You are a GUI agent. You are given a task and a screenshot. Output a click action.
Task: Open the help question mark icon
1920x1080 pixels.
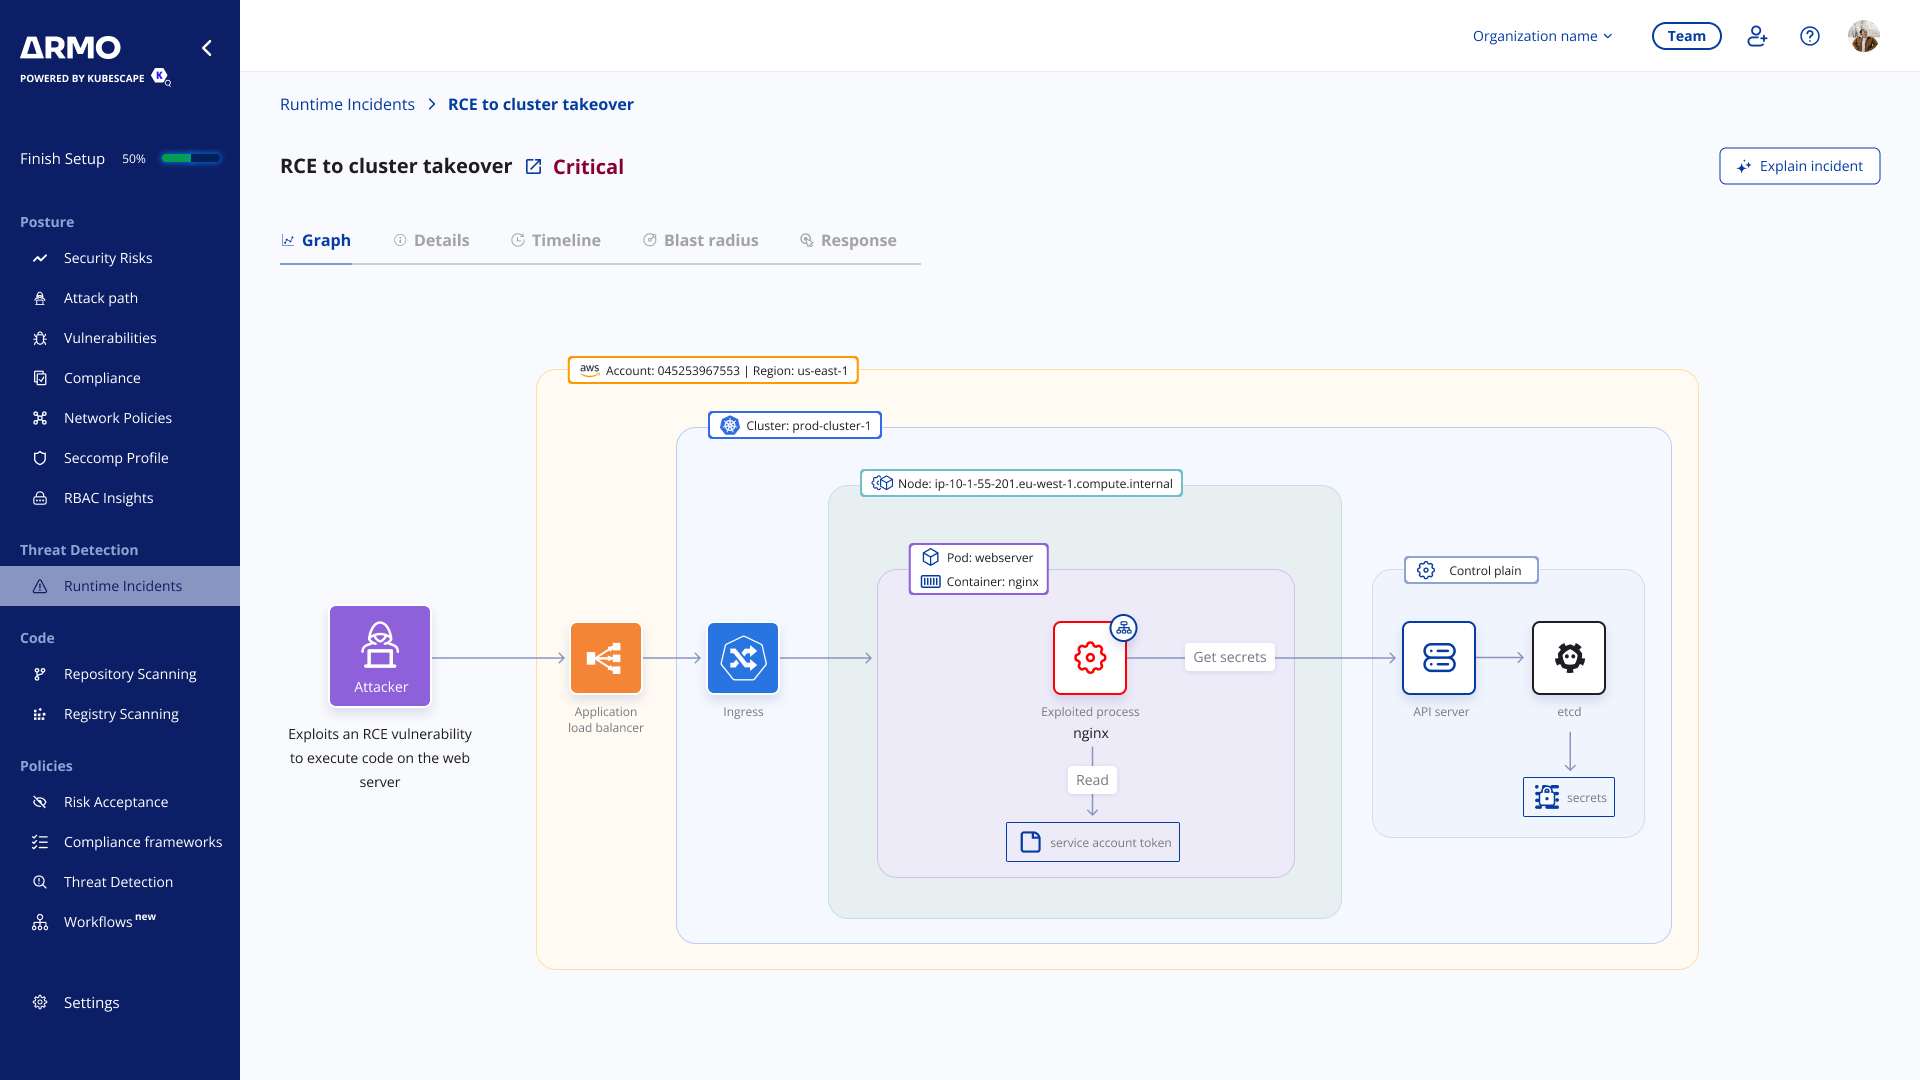[1810, 36]
